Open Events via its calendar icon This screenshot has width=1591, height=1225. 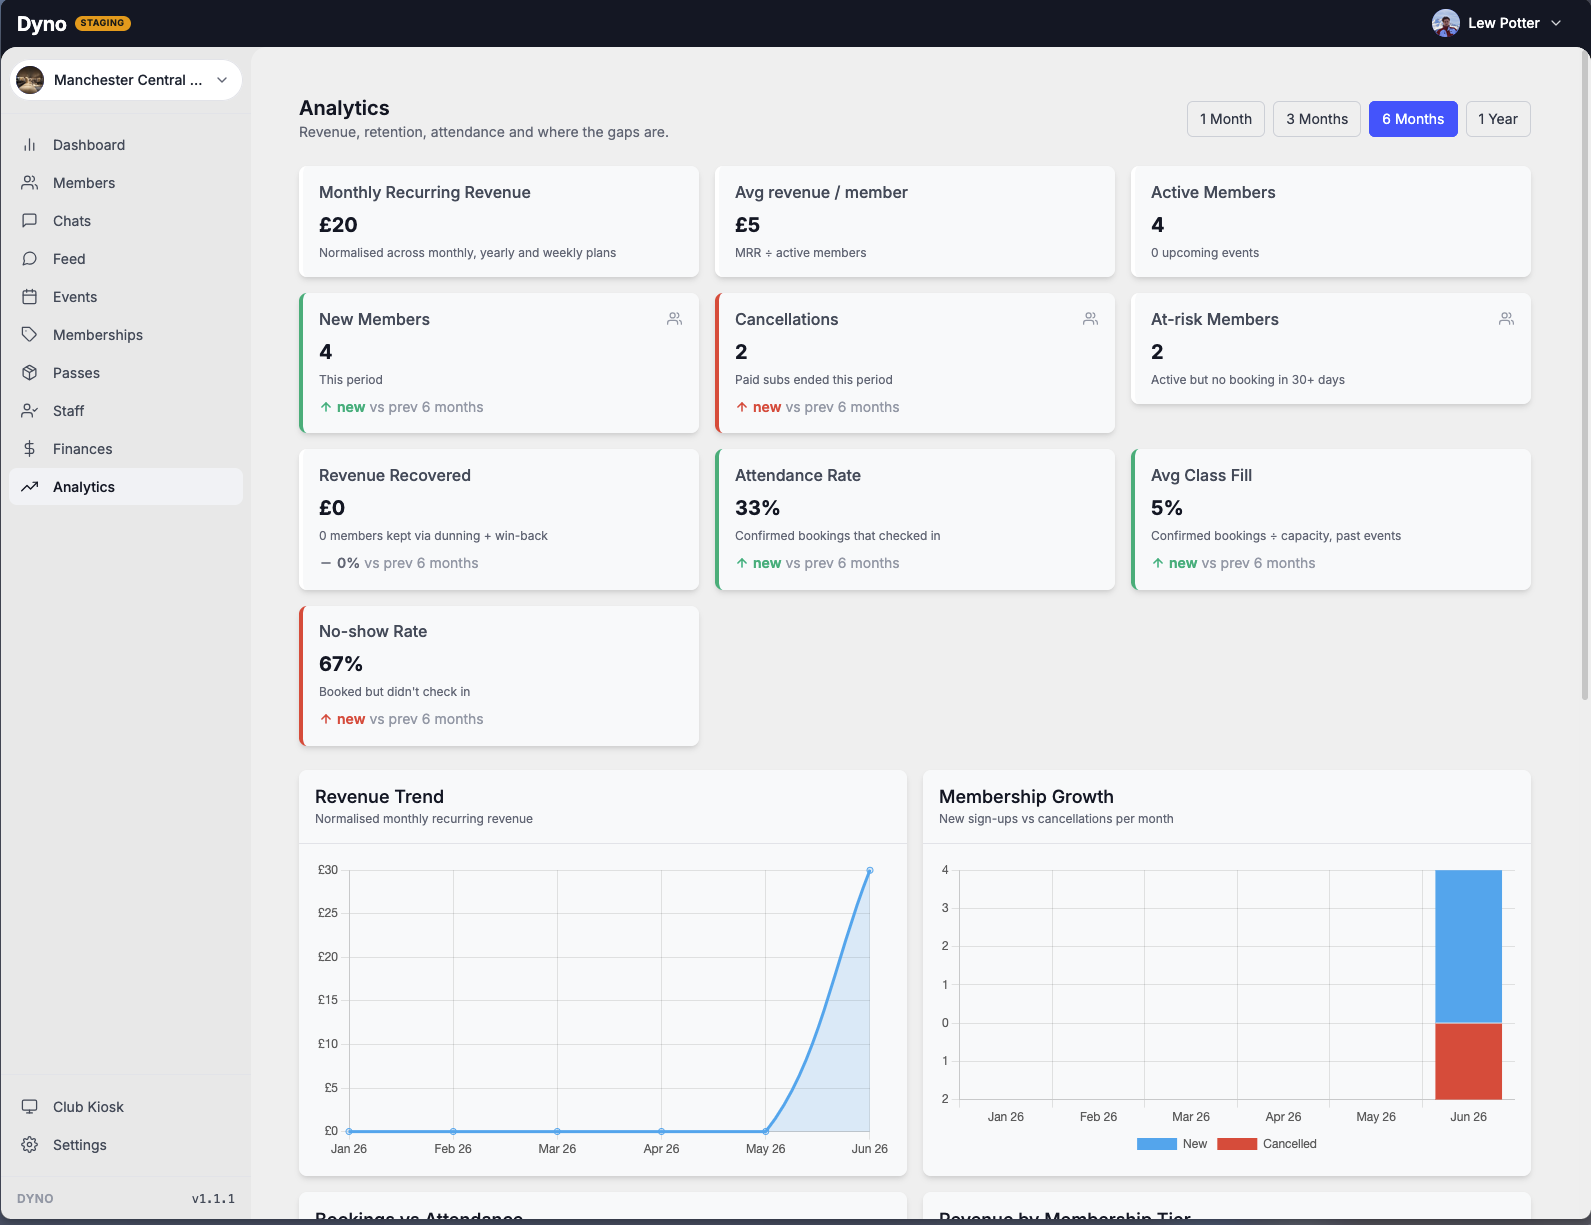tap(30, 297)
